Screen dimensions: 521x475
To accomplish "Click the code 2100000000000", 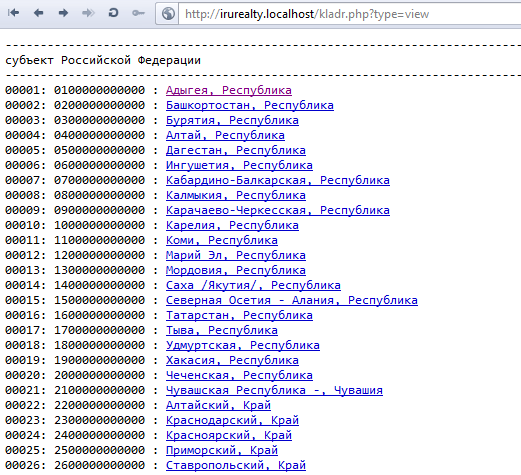I will (x=100, y=390).
